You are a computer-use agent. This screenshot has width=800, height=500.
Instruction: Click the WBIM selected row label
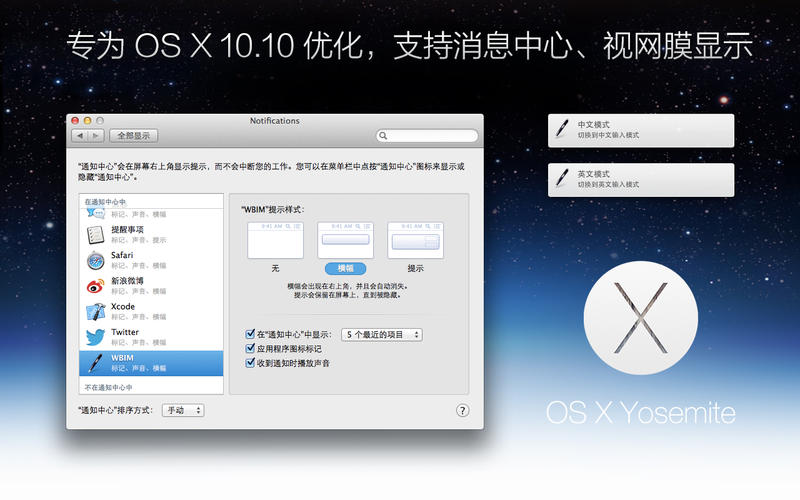coord(122,358)
